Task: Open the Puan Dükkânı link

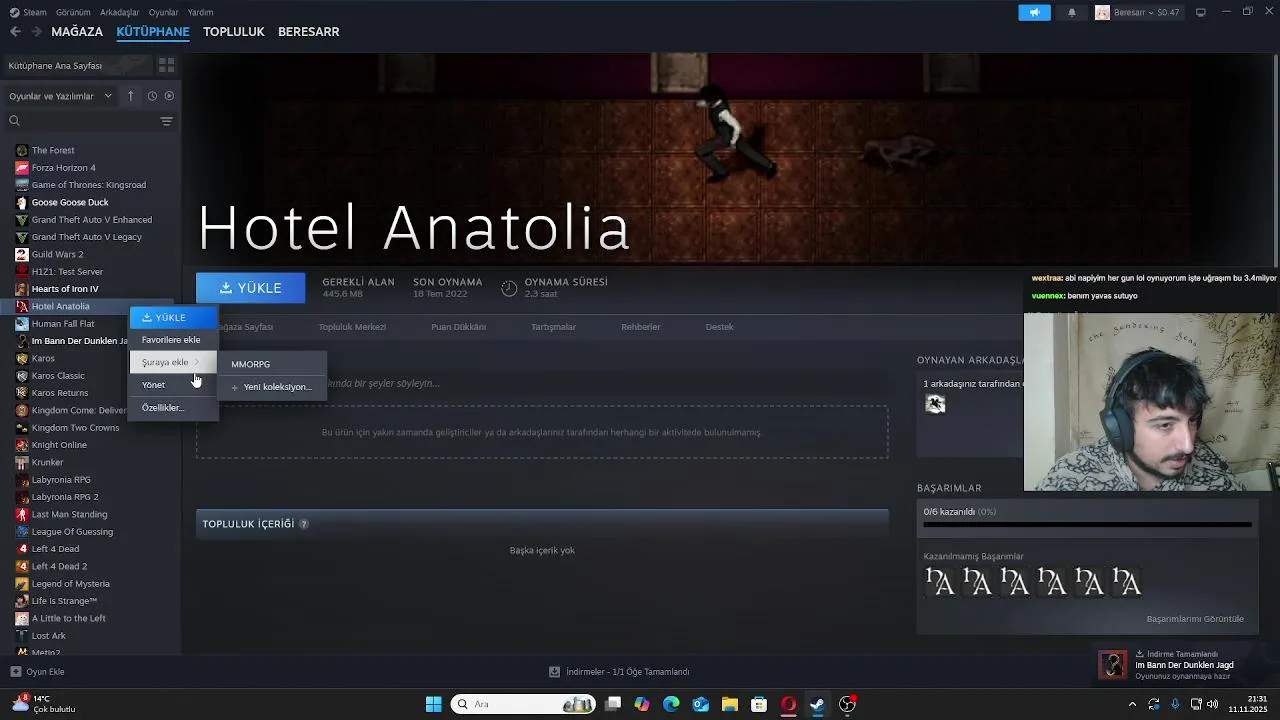Action: pyautogui.click(x=458, y=327)
